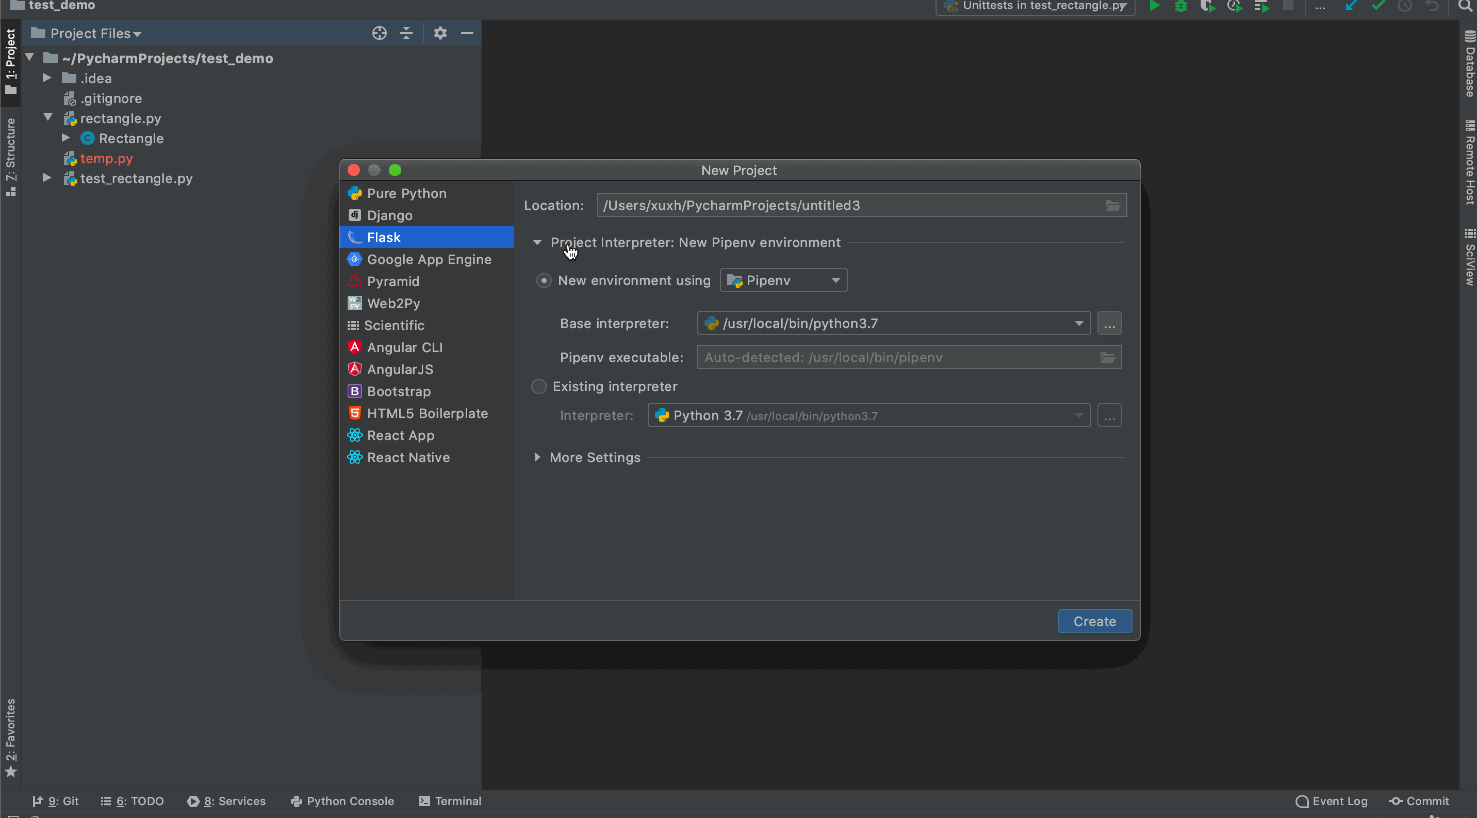
Task: Open the Event Log
Action: [x=1331, y=801]
